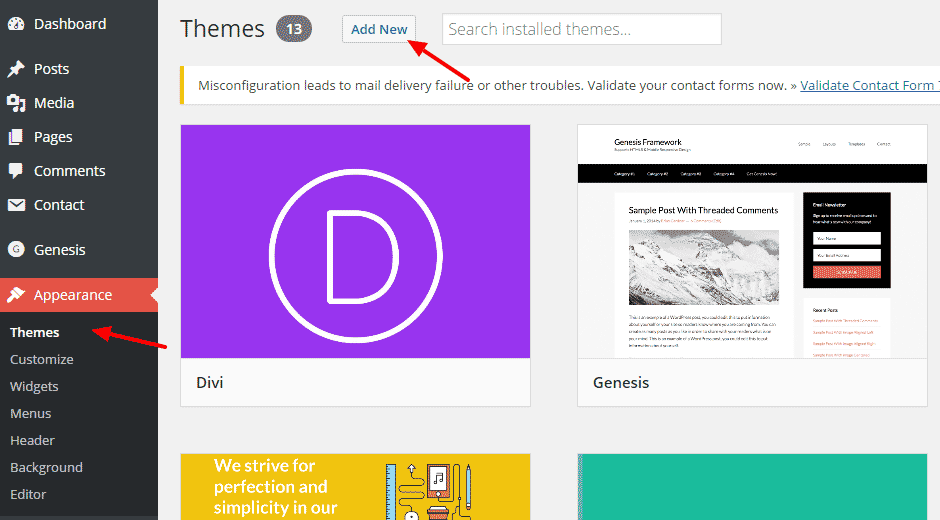940x520 pixels.
Task: Click the Contact envelope icon
Action: tap(16, 205)
